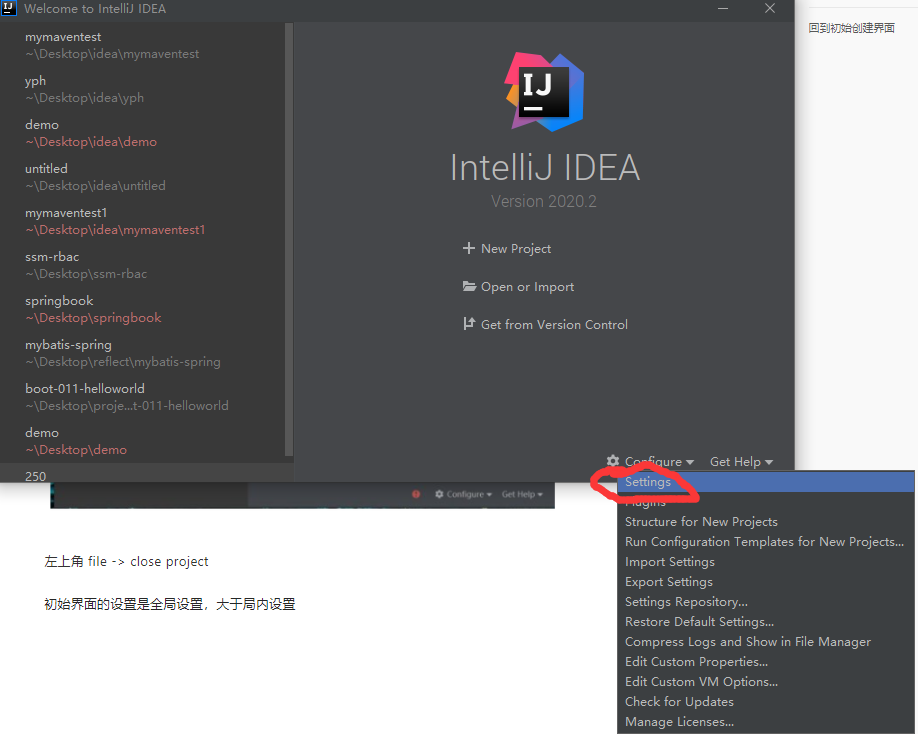Open recent project demo in ~\Desktop\demo
This screenshot has width=918, height=734.
click(142, 441)
